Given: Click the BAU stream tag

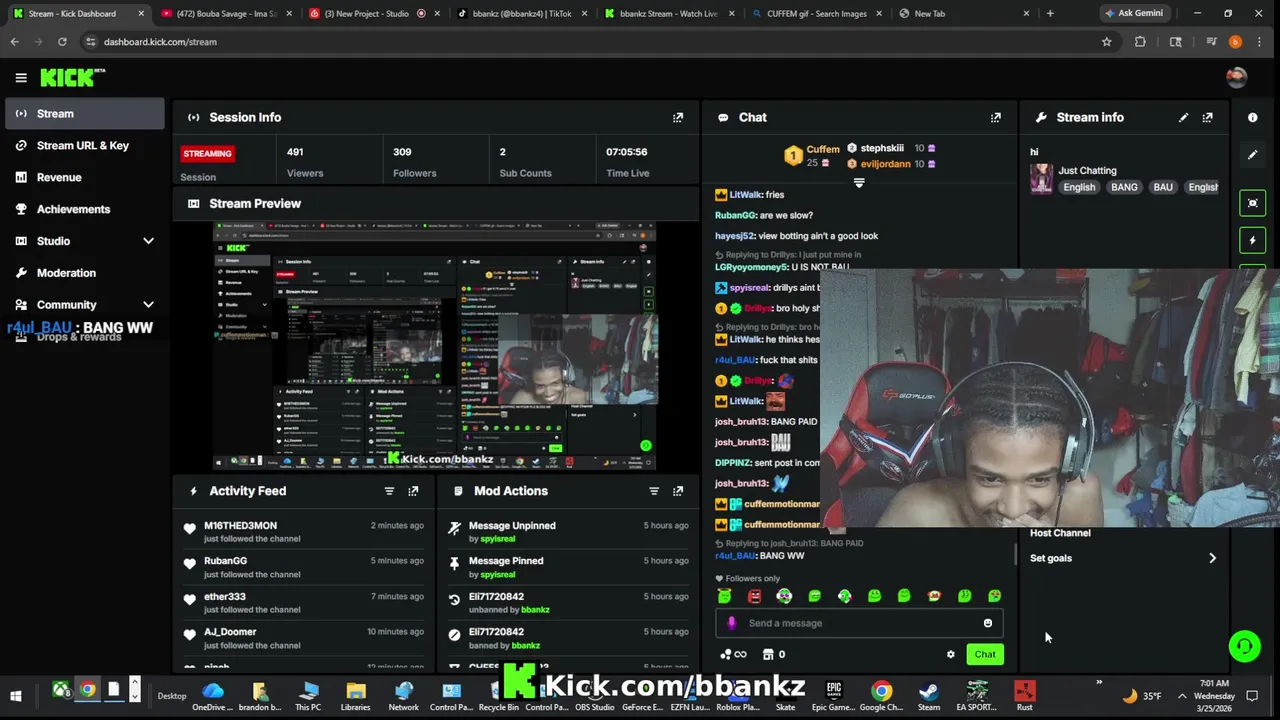Looking at the screenshot, I should click(1162, 187).
